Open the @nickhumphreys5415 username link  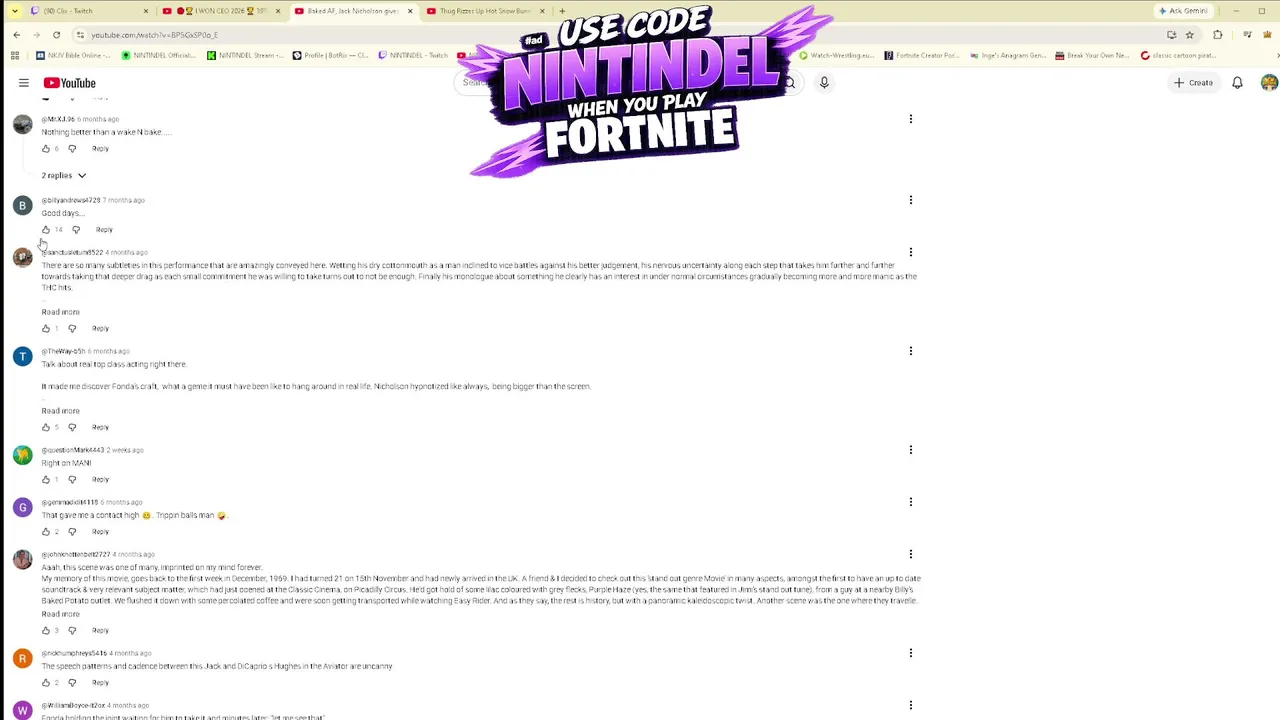pyautogui.click(x=74, y=653)
